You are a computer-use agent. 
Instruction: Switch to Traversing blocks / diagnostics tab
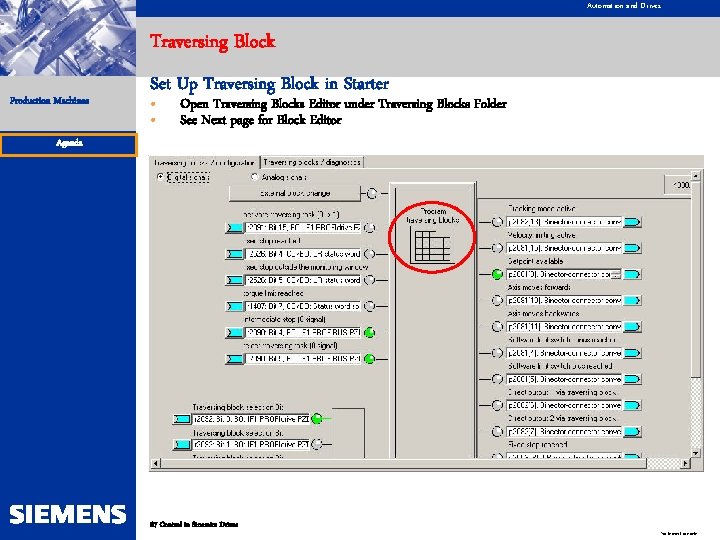(312, 163)
